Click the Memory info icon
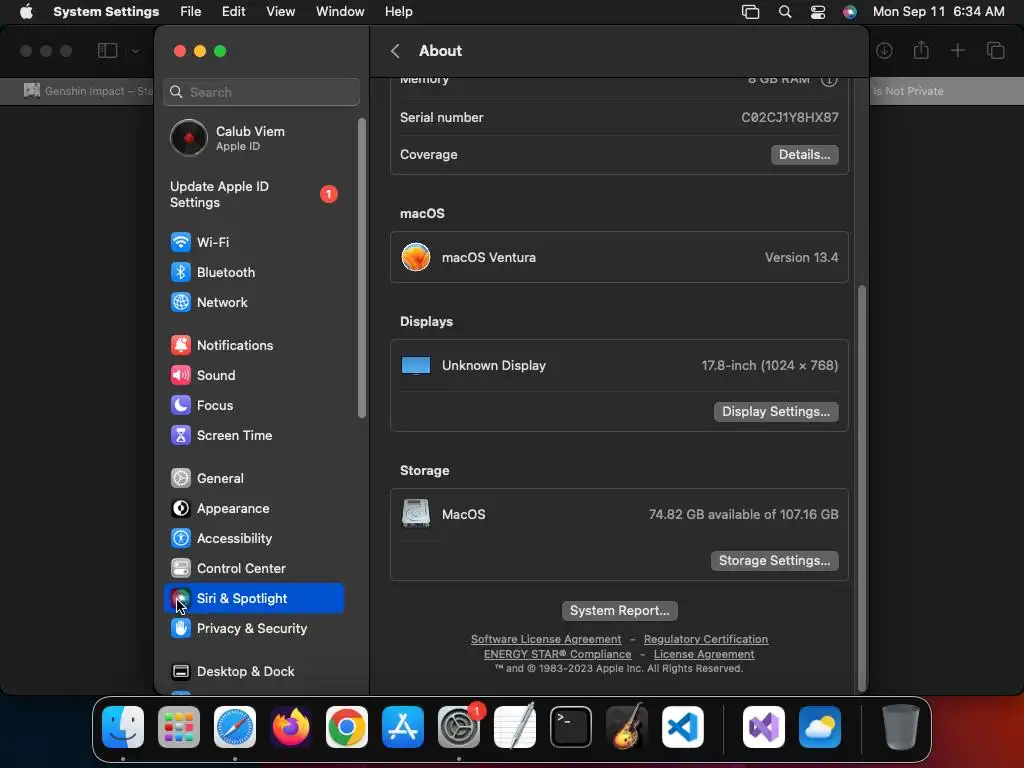 pos(829,80)
